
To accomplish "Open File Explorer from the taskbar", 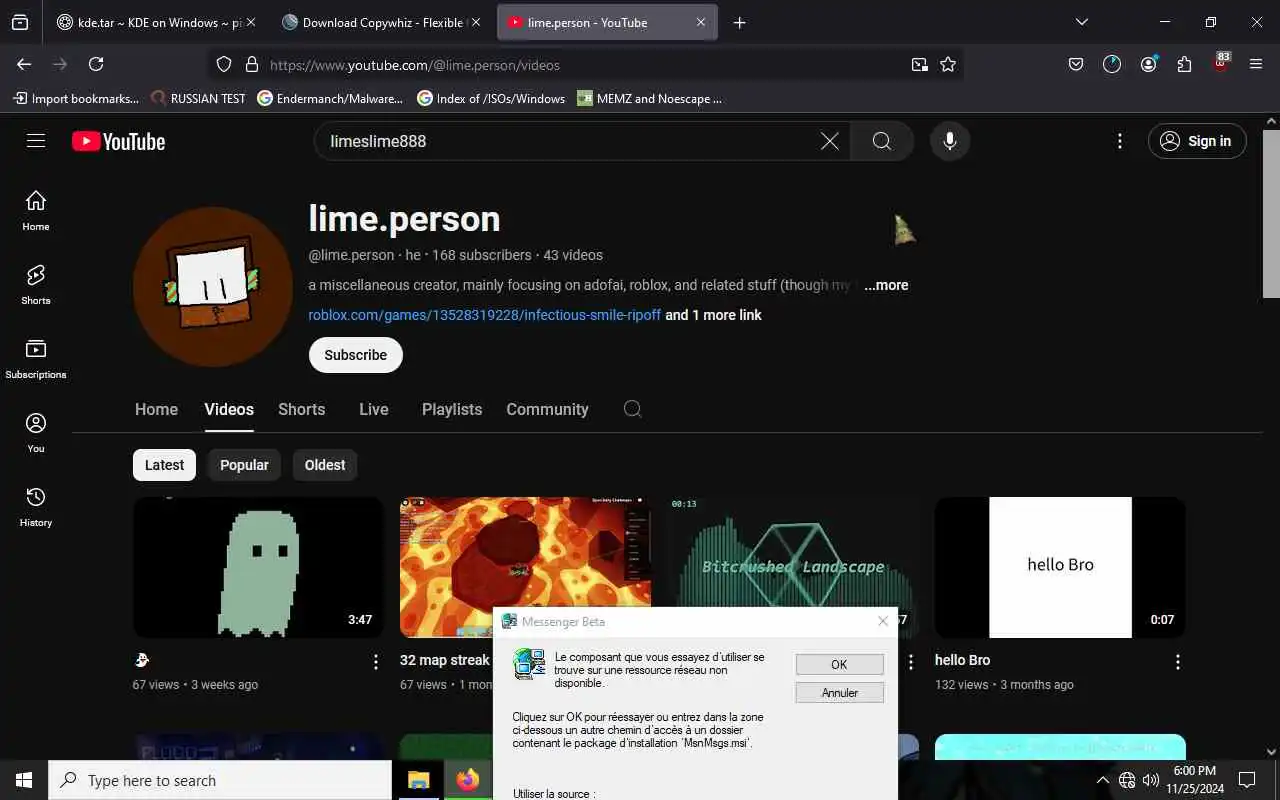I will coord(418,780).
